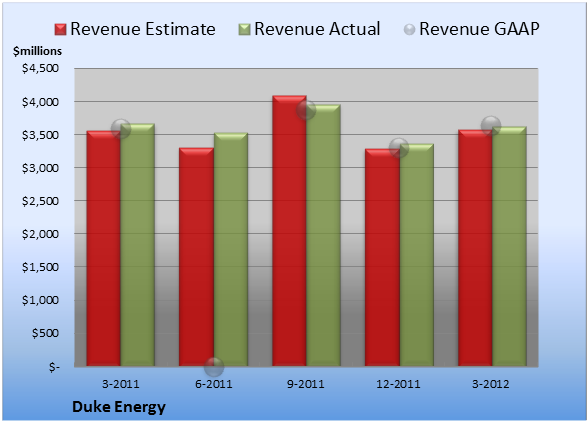
Task: Select the green actual bar for 9-2011
Action: [323, 235]
